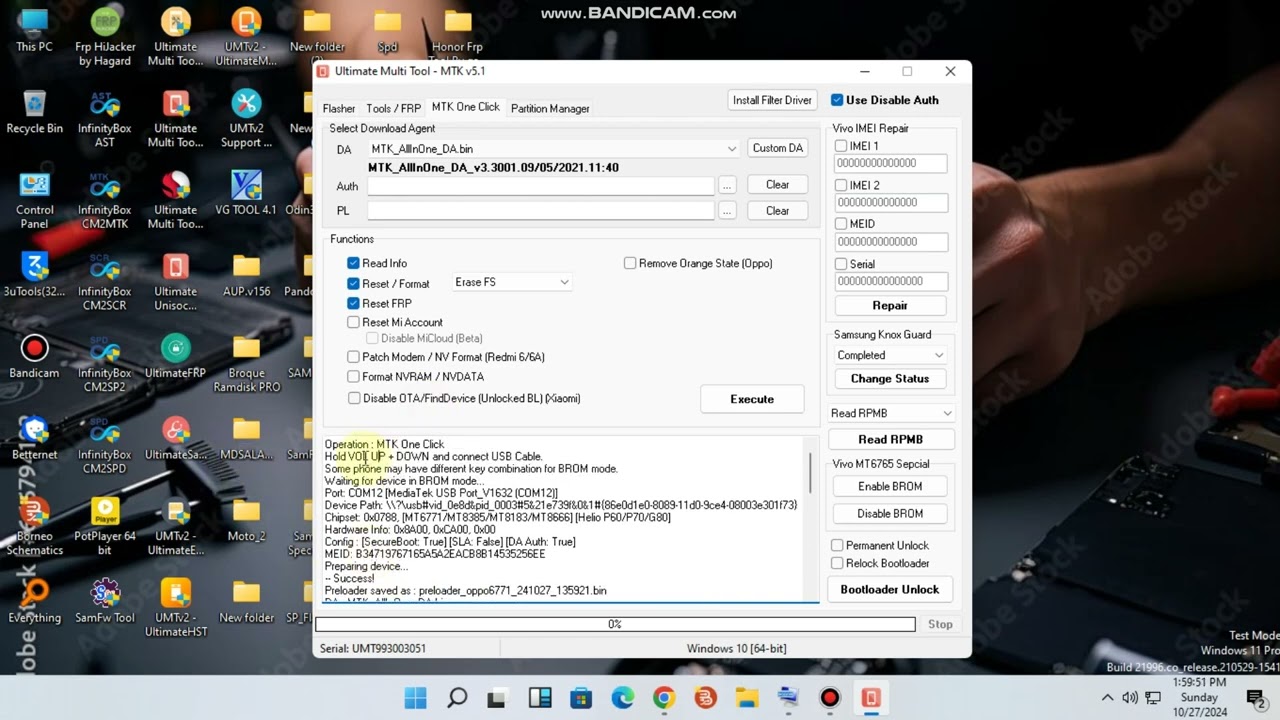Open Borneo Schematics desktop shortcut

click(34, 527)
